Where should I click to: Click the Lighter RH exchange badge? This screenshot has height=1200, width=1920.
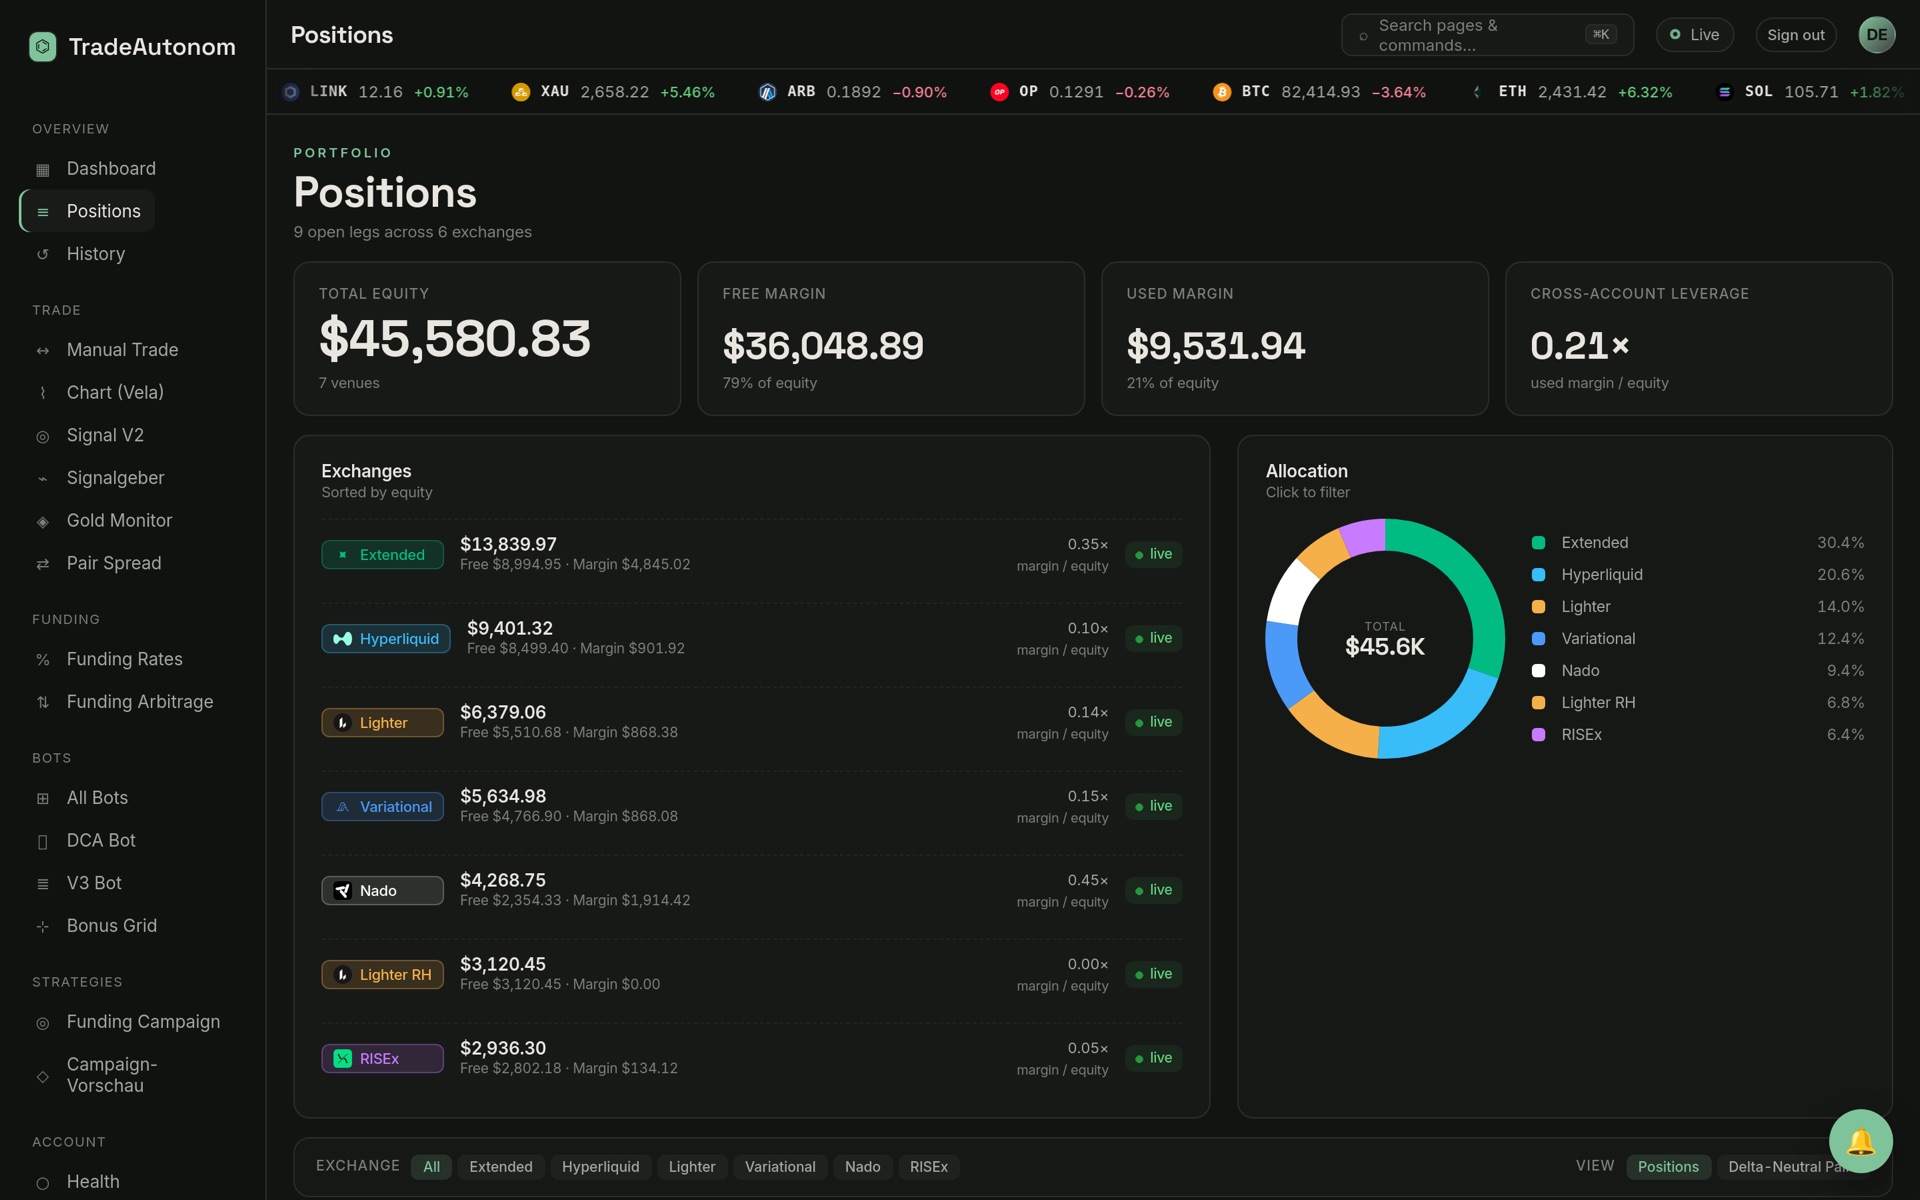click(x=382, y=975)
